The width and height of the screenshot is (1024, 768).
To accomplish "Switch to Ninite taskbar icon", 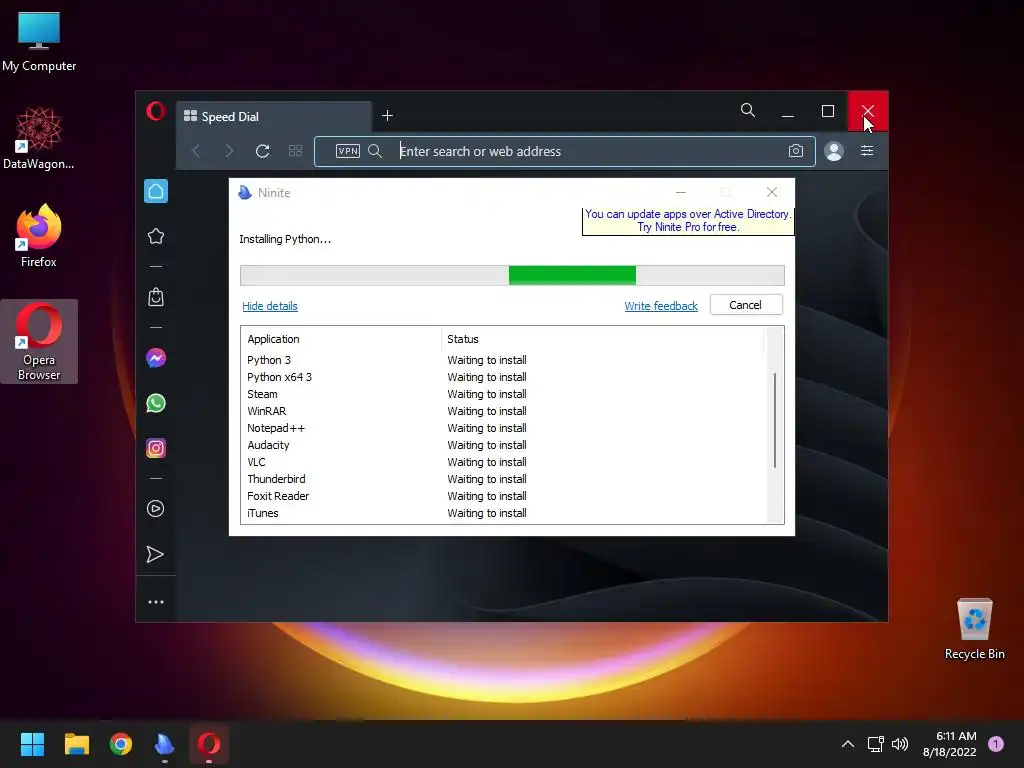I will click(x=165, y=744).
